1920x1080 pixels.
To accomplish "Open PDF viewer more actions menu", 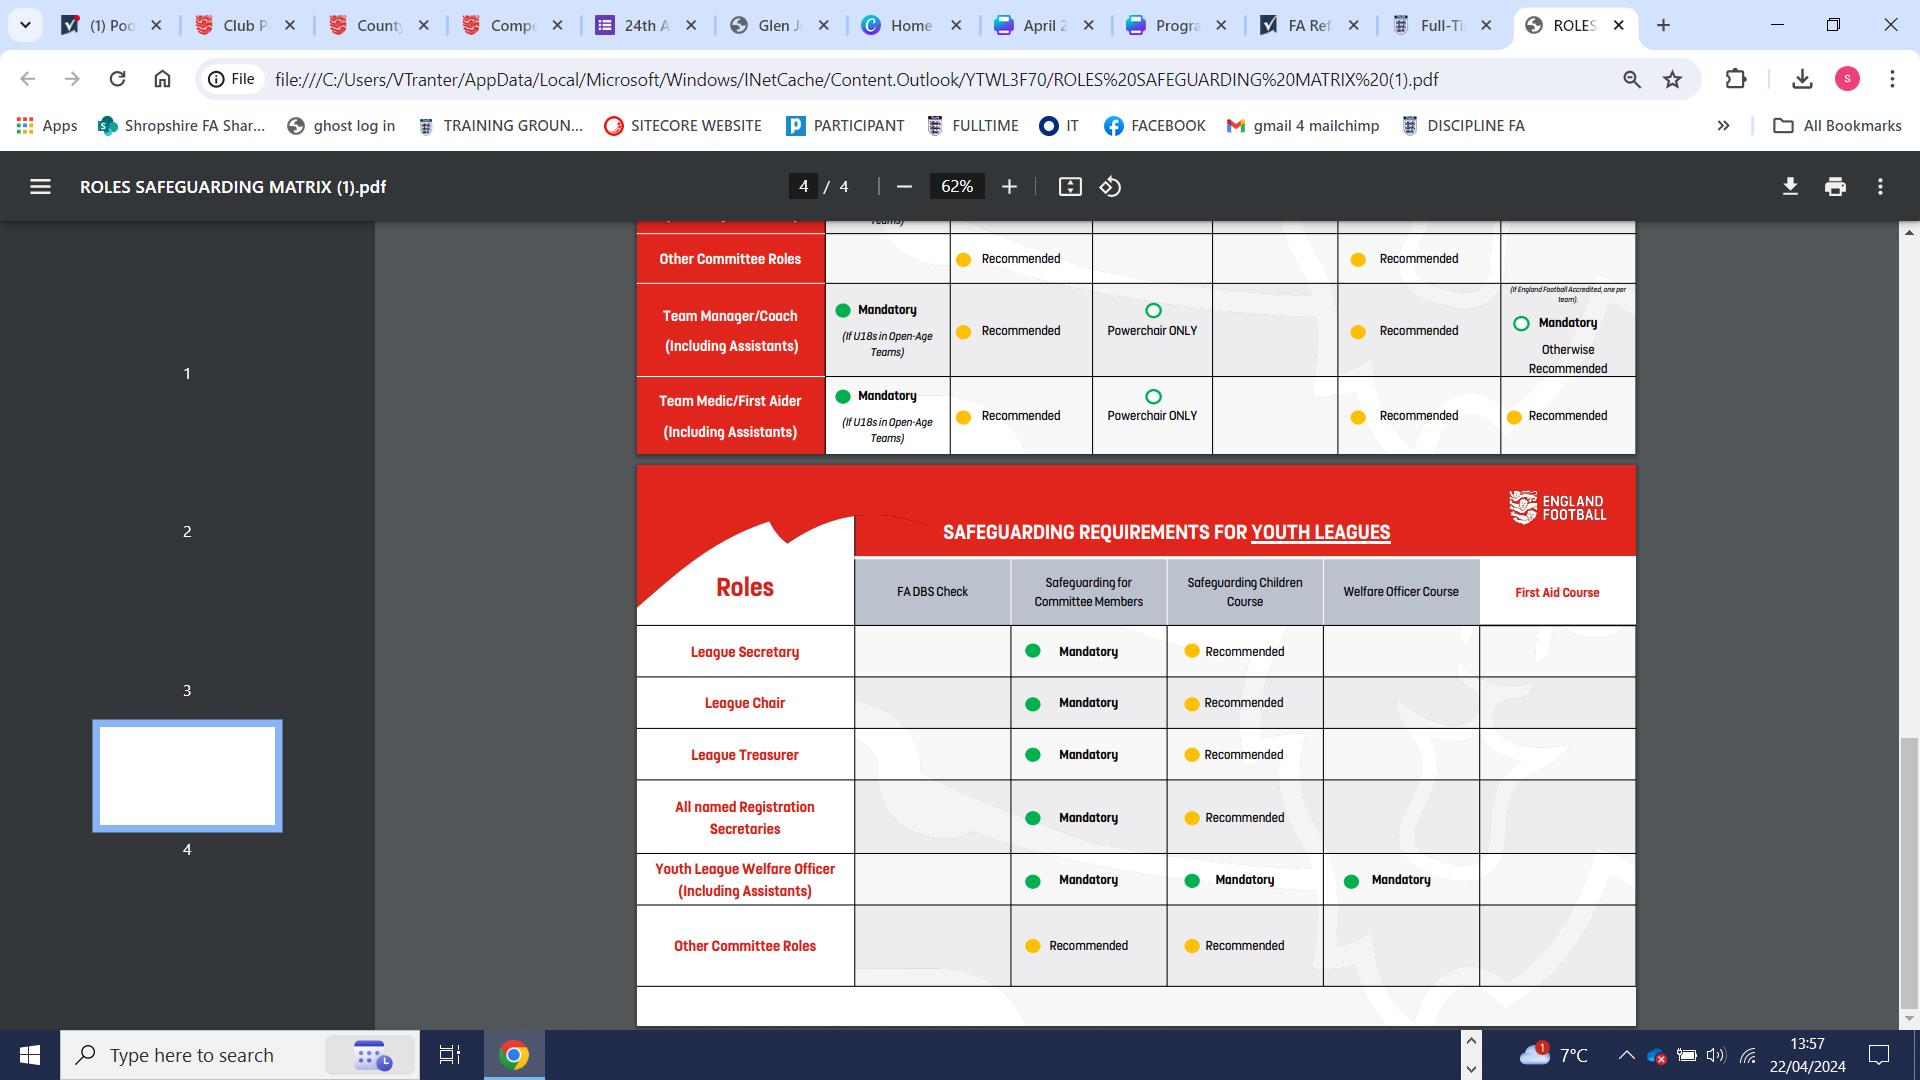I will point(1880,187).
